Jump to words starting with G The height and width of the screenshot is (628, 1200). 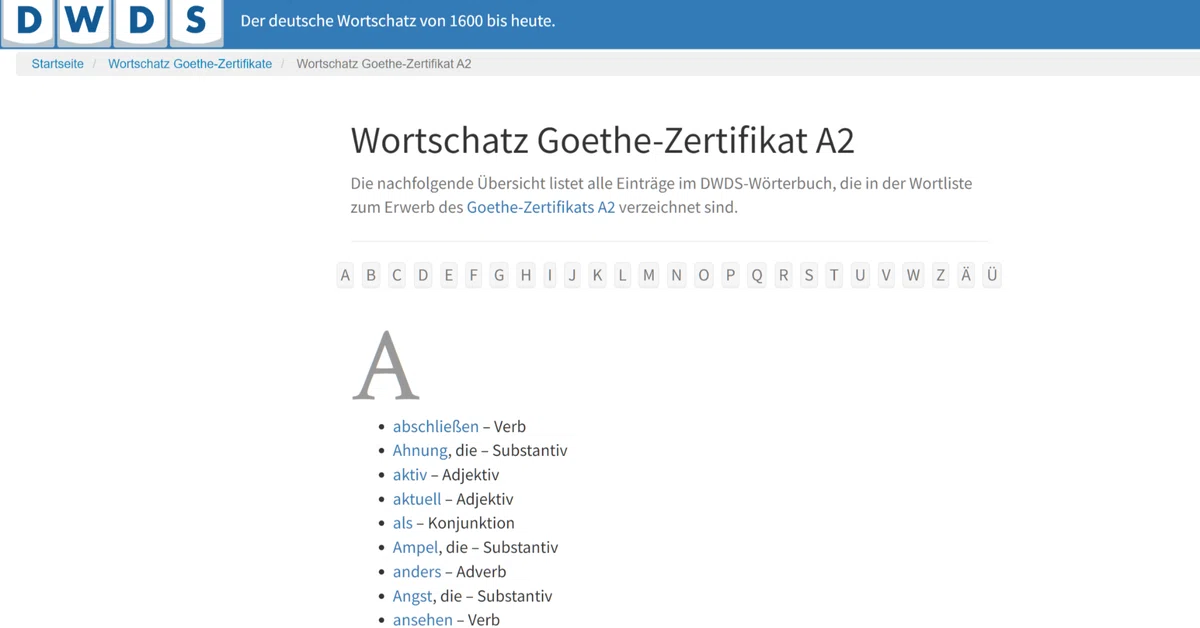click(x=499, y=275)
